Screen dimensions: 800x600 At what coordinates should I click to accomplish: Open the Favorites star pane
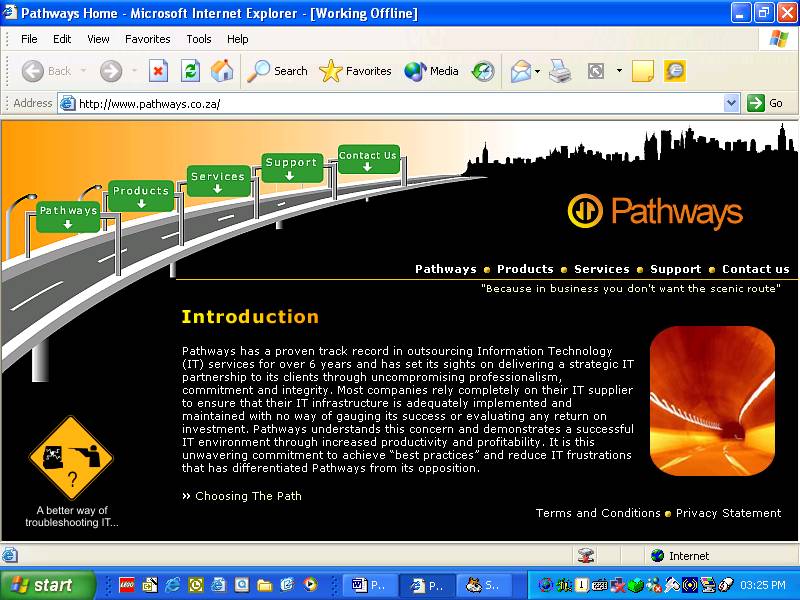(355, 71)
